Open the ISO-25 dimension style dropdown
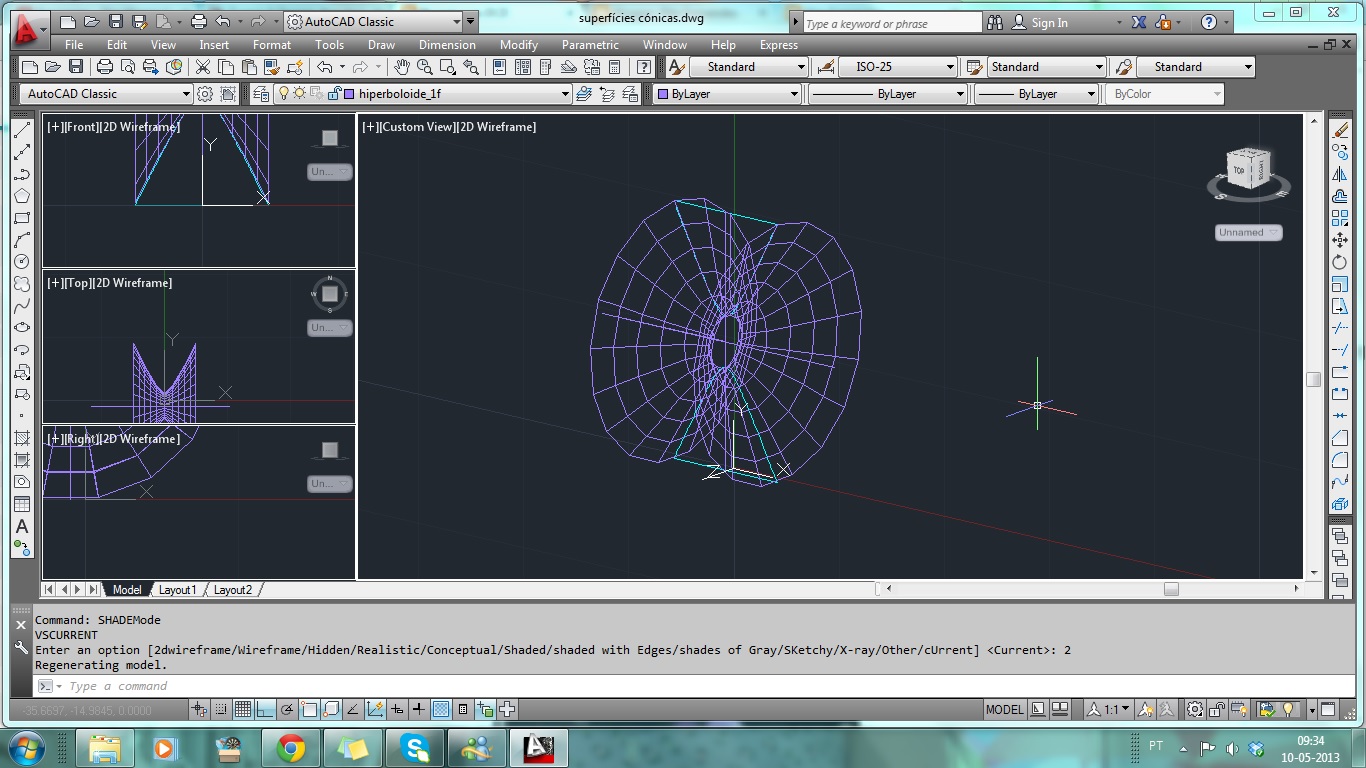 (952, 67)
